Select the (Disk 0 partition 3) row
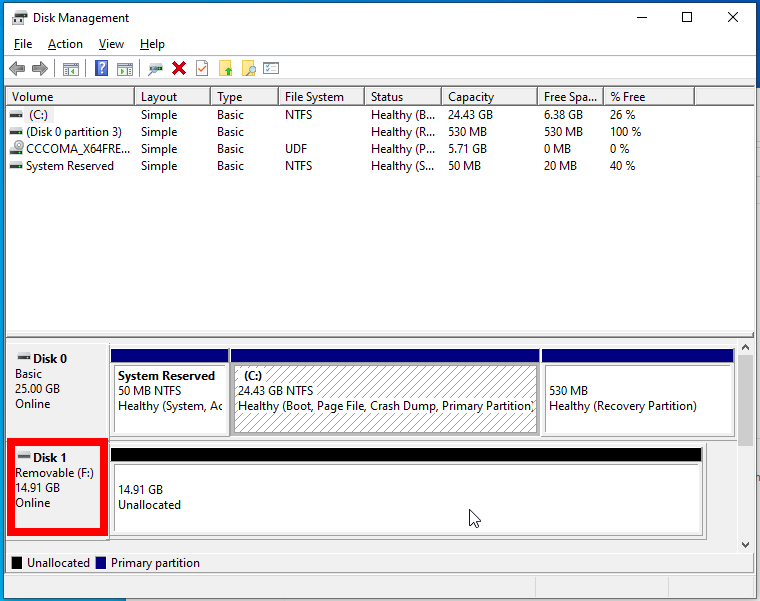The image size is (760, 601). coord(351,132)
